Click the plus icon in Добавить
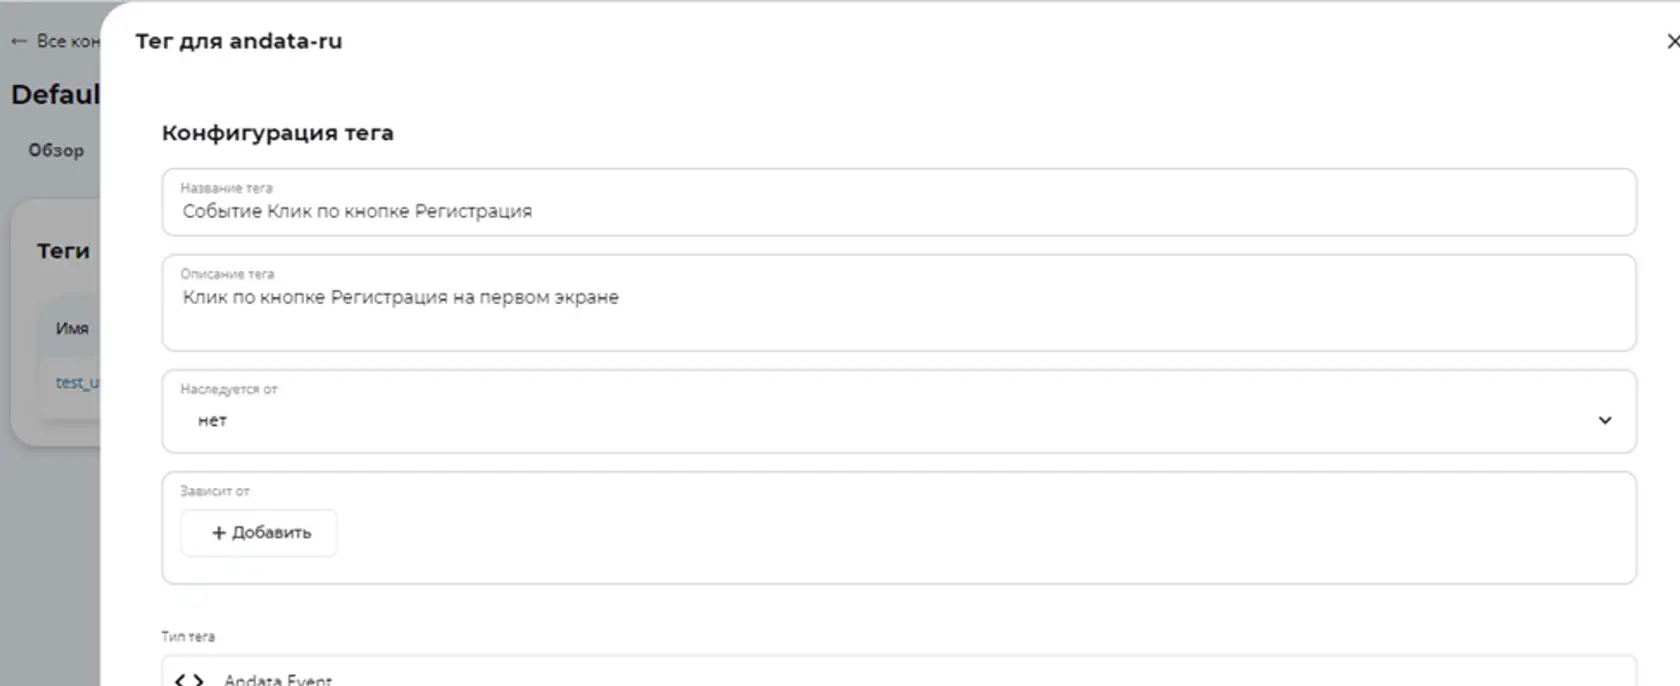The width and height of the screenshot is (1680, 686). (219, 533)
